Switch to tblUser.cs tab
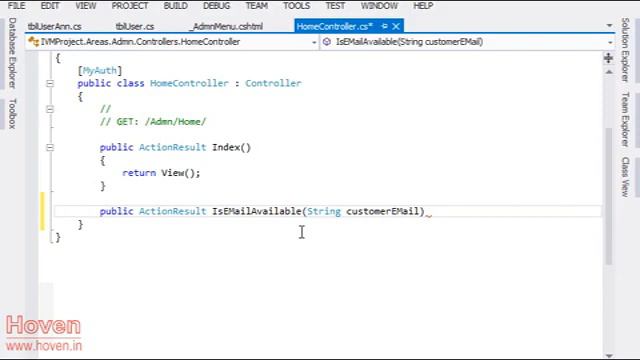This screenshot has width=640, height=360. click(x=135, y=27)
